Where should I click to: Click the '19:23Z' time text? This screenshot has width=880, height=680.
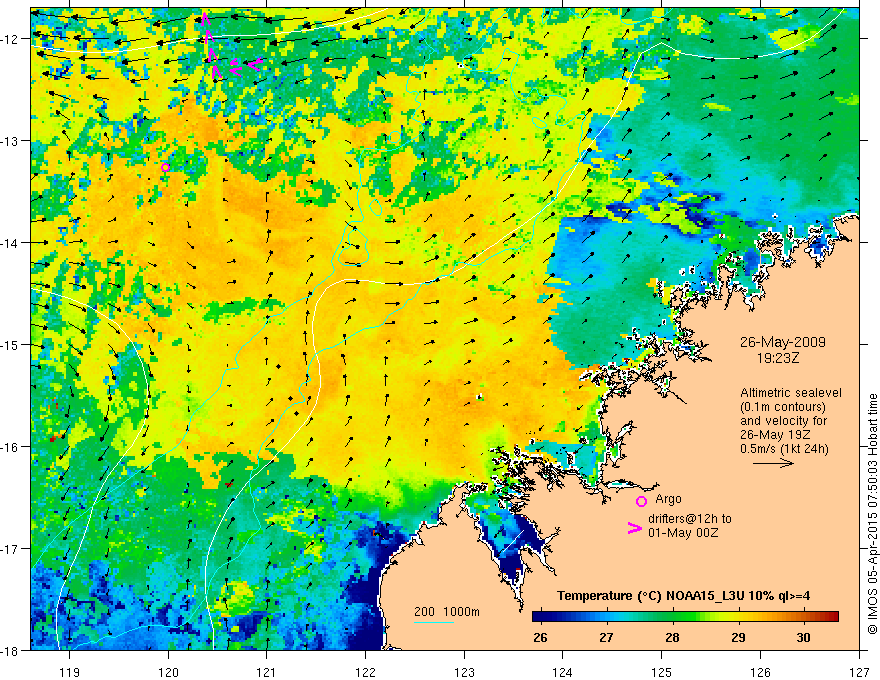coord(777,357)
